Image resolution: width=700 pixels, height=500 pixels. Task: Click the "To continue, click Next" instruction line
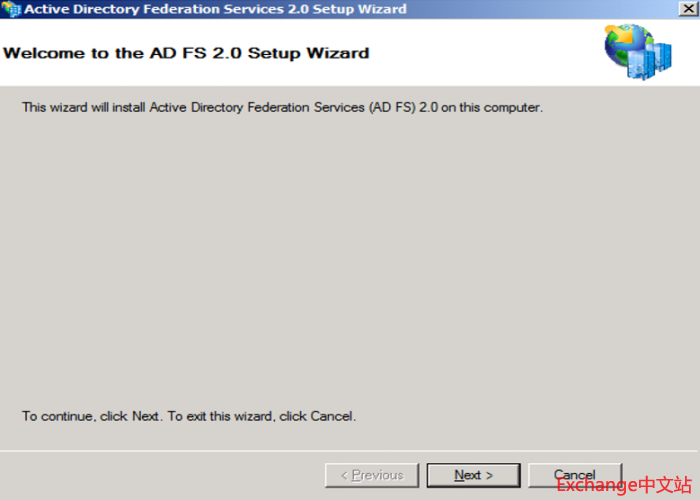tap(189, 416)
